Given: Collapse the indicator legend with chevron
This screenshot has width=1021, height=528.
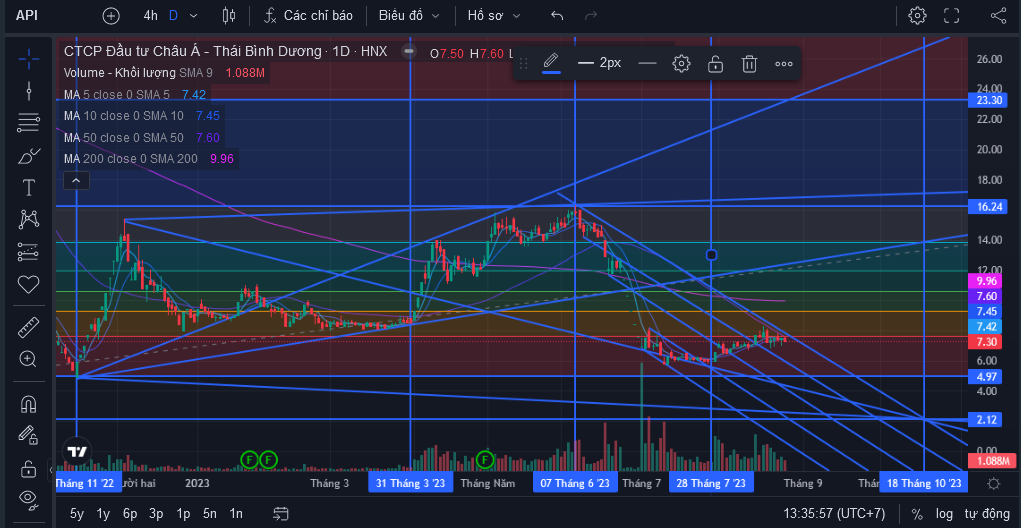Looking at the screenshot, I should [x=76, y=180].
